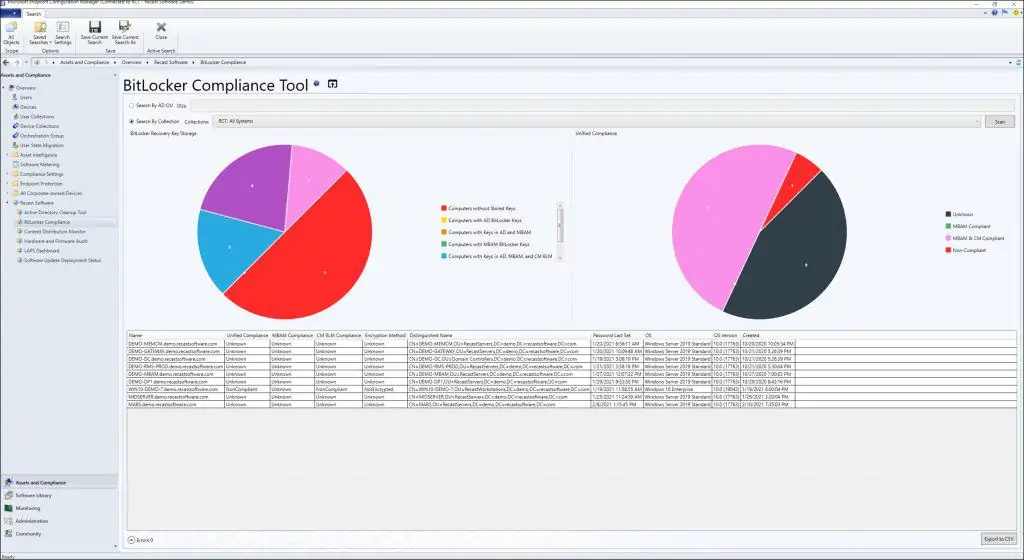Click Assets and Compliance in breadcrumb
Image resolution: width=1024 pixels, height=560 pixels.
pos(84,63)
